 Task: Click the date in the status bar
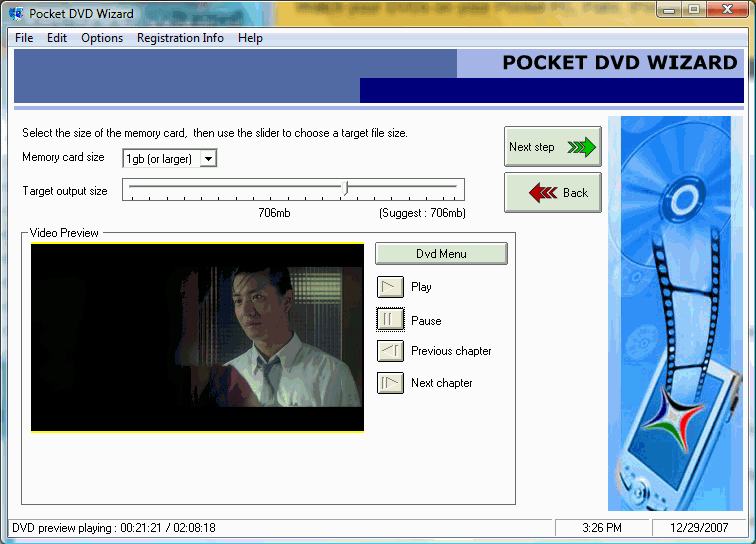(x=699, y=528)
